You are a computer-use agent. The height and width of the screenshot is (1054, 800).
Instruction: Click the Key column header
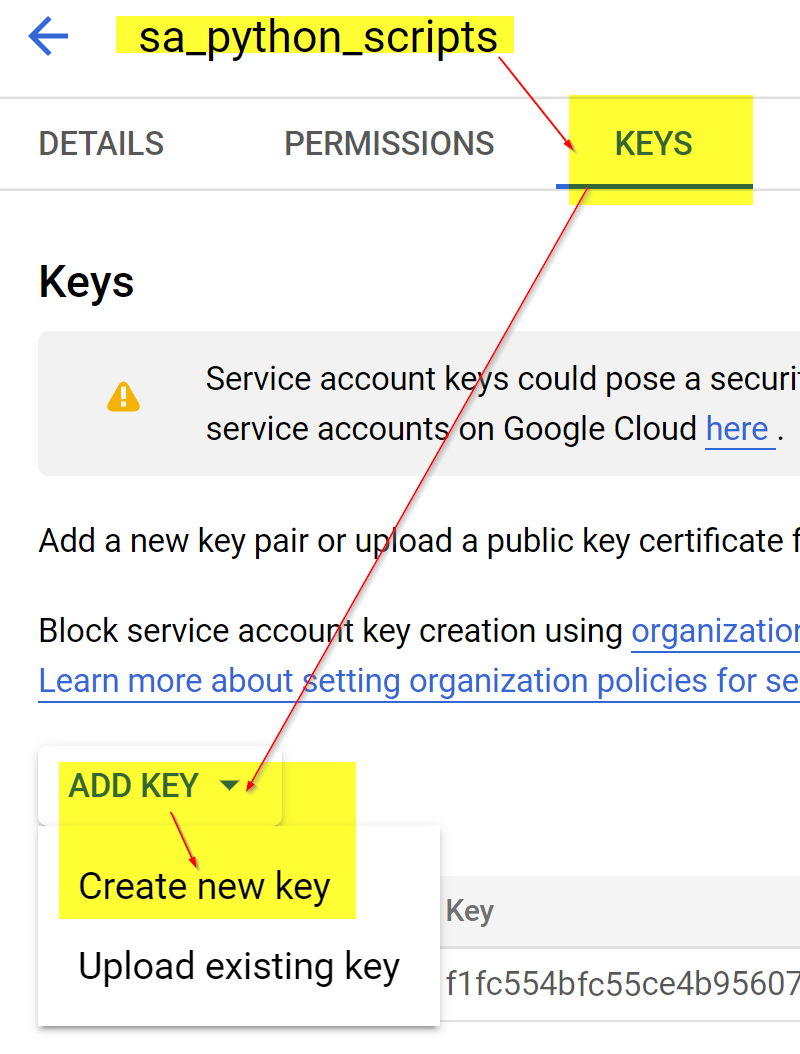click(x=470, y=911)
